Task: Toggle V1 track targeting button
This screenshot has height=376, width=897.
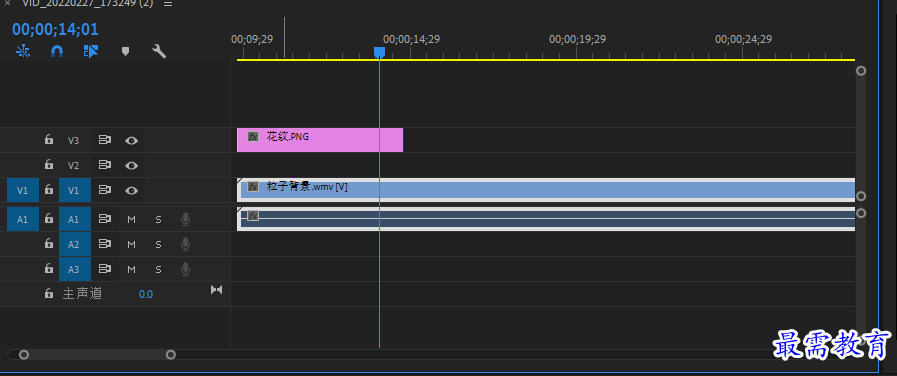Action: 74,190
